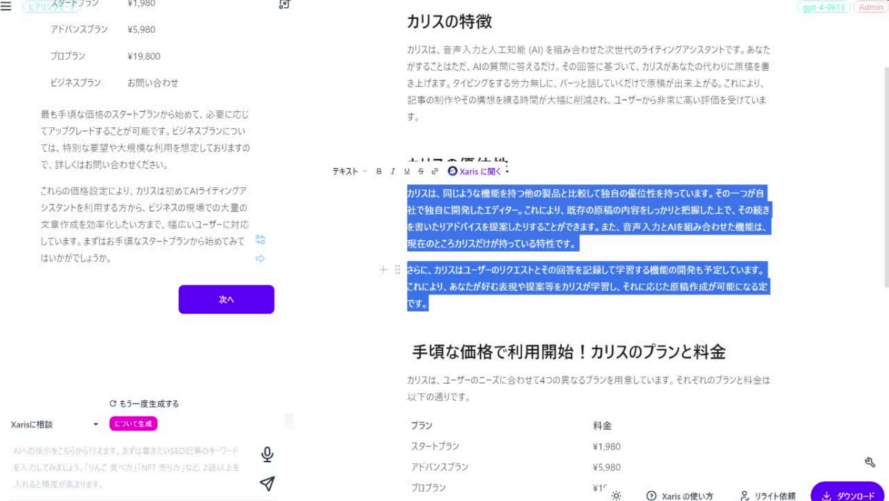
Task: Click the wrench settings icon
Action: click(870, 462)
